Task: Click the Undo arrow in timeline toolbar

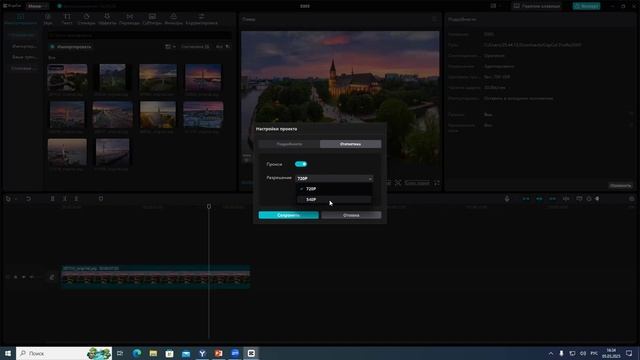Action: tap(28, 199)
